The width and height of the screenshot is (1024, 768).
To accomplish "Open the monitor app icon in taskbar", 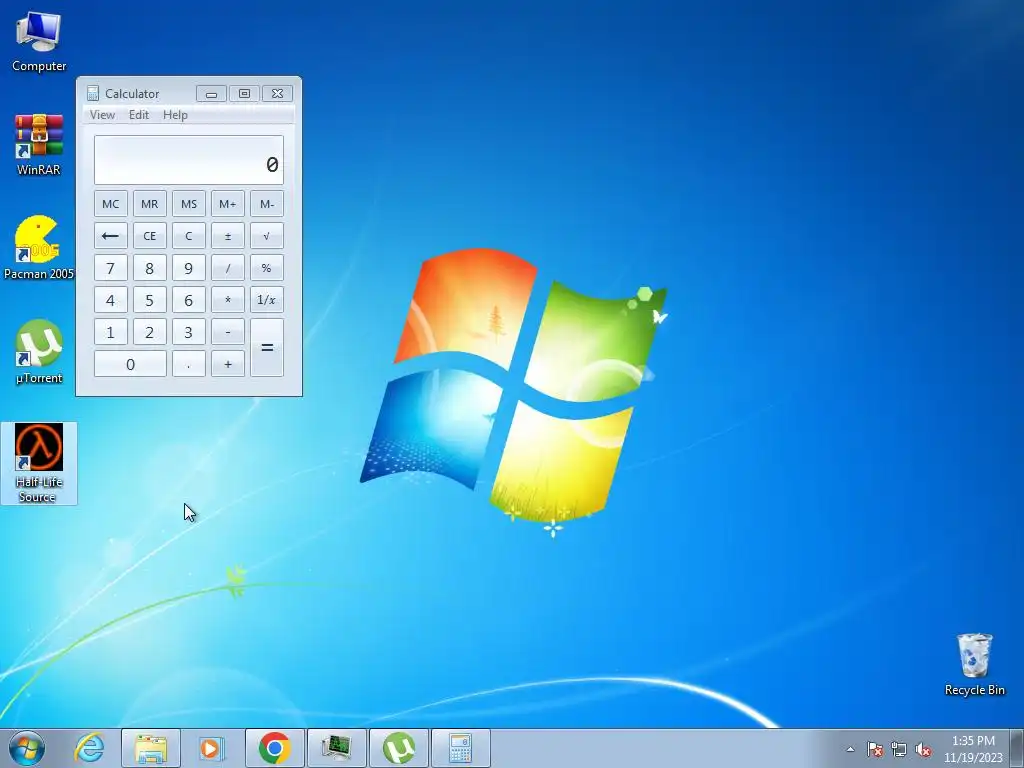I will tap(337, 748).
